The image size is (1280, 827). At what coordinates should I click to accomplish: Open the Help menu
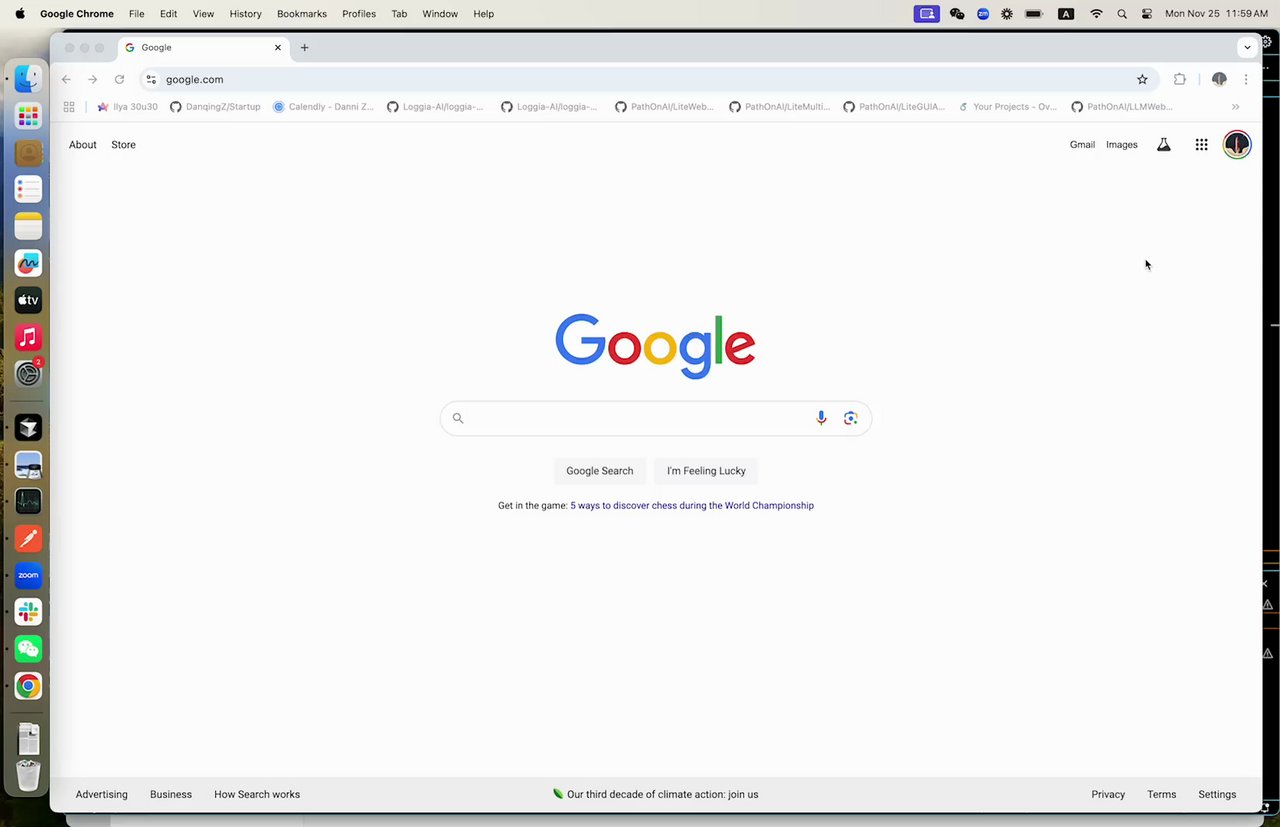(484, 14)
